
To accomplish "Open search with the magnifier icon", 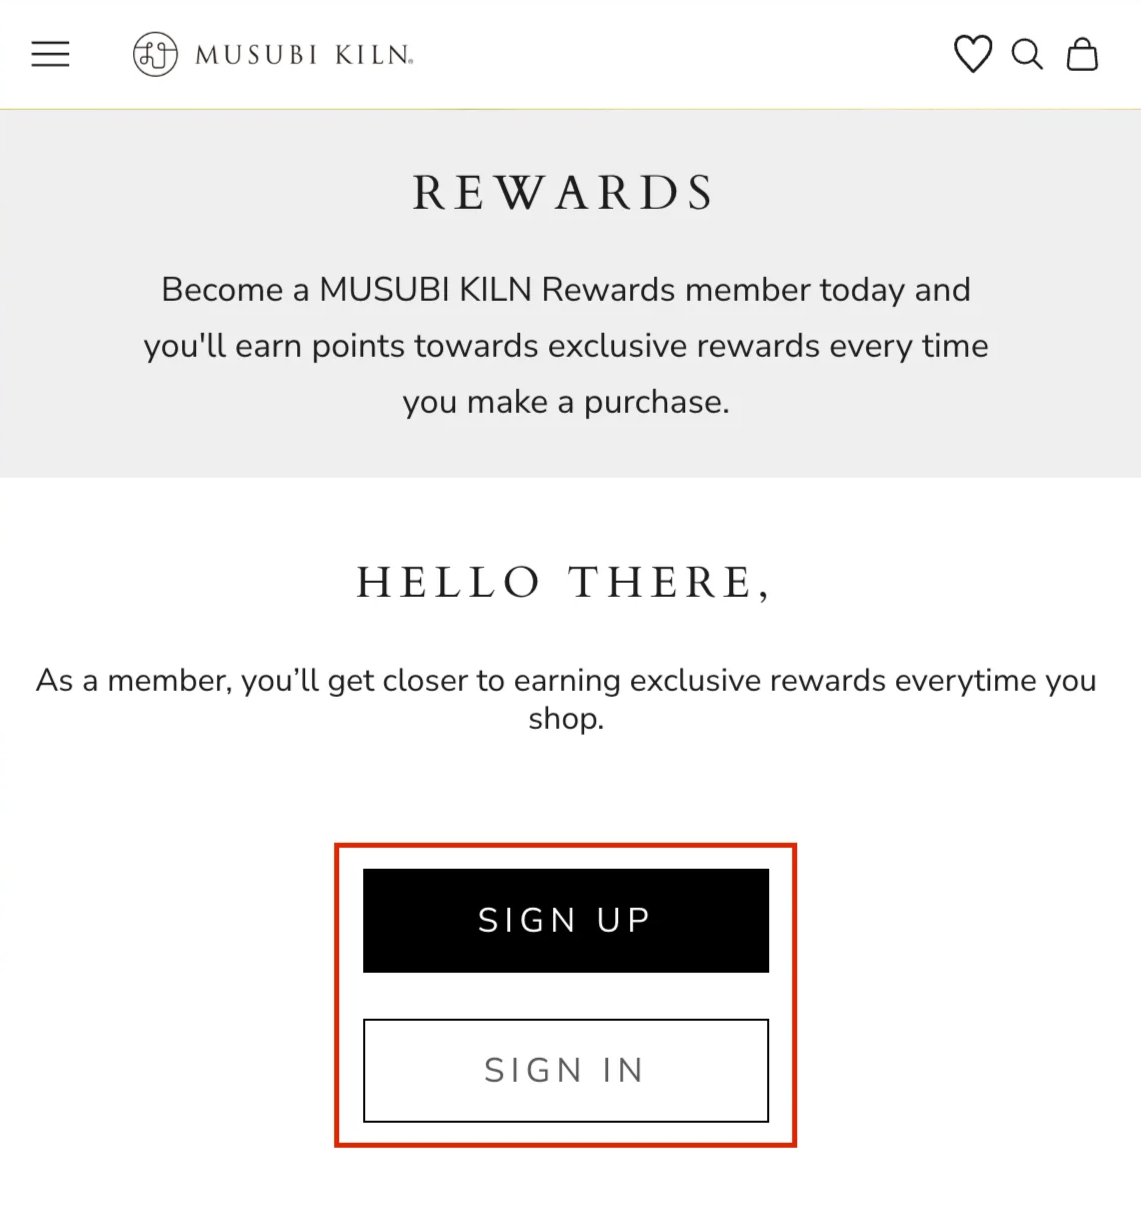I will point(1027,54).
